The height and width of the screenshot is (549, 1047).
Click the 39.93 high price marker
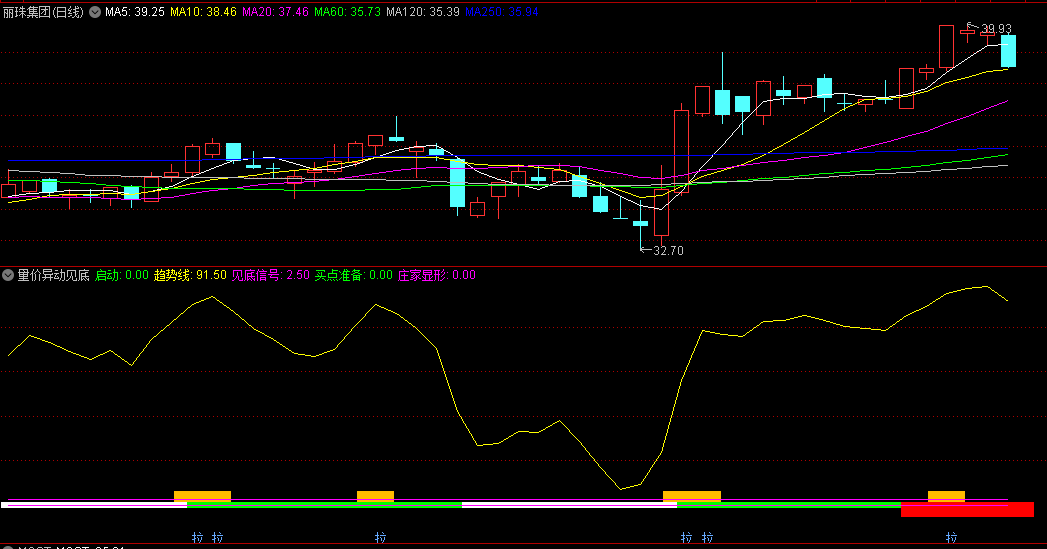tap(997, 29)
